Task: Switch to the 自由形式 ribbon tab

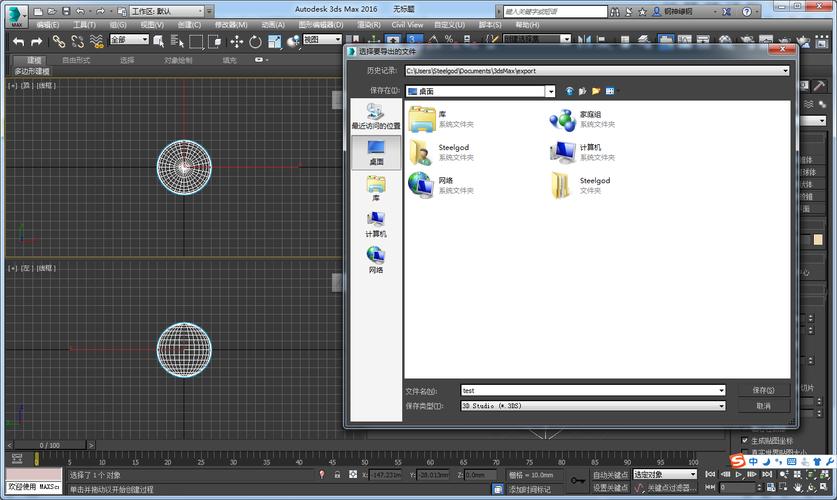Action: 76,60
